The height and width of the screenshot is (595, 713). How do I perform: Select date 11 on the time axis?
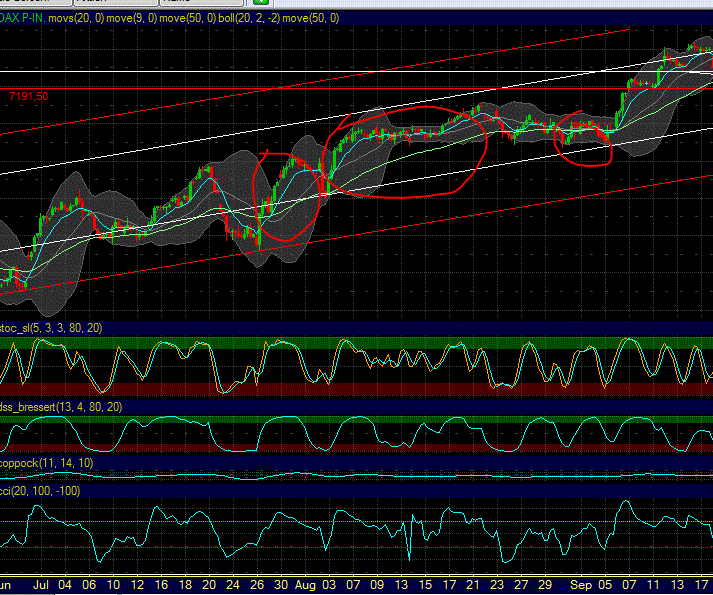653,585
